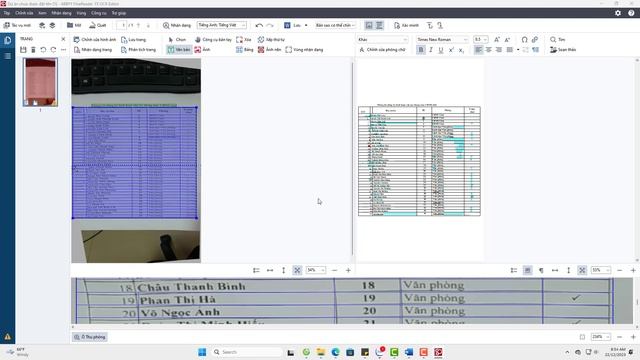
Task: Toggle subscript formatting
Action: point(461,50)
